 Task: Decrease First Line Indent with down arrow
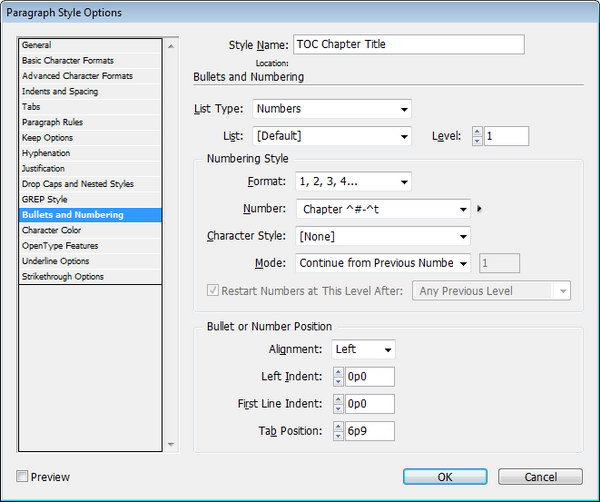[338, 409]
